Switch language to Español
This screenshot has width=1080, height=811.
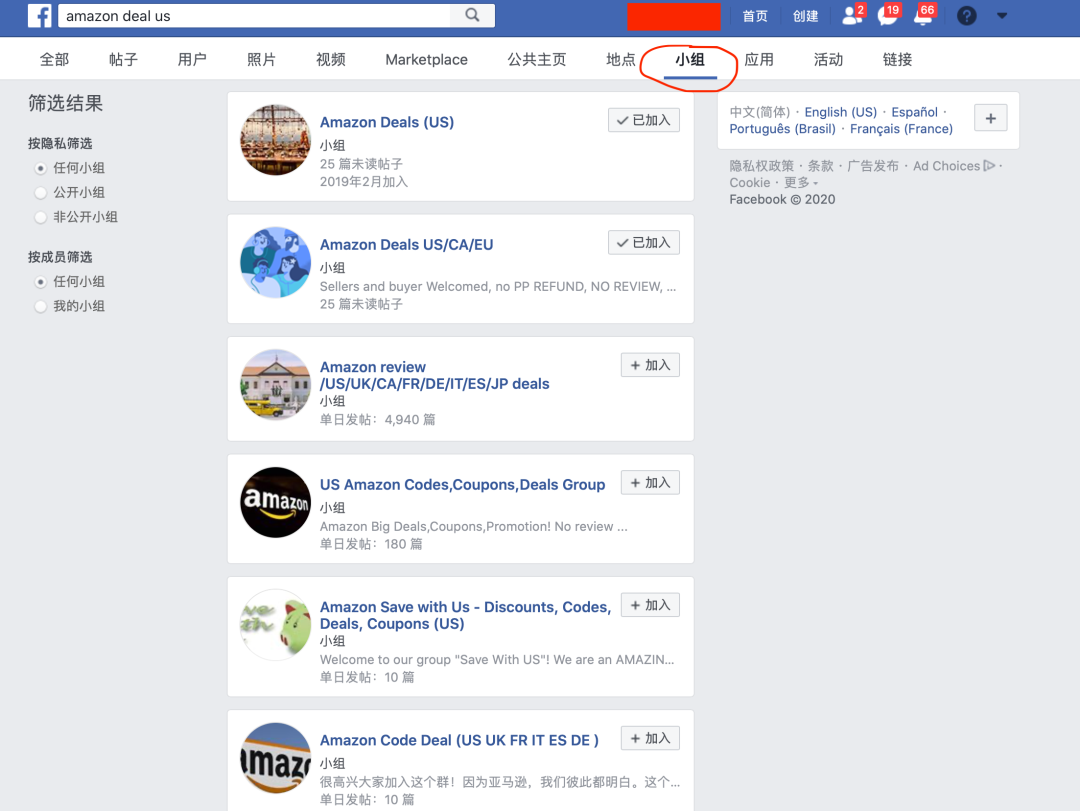tap(914, 112)
